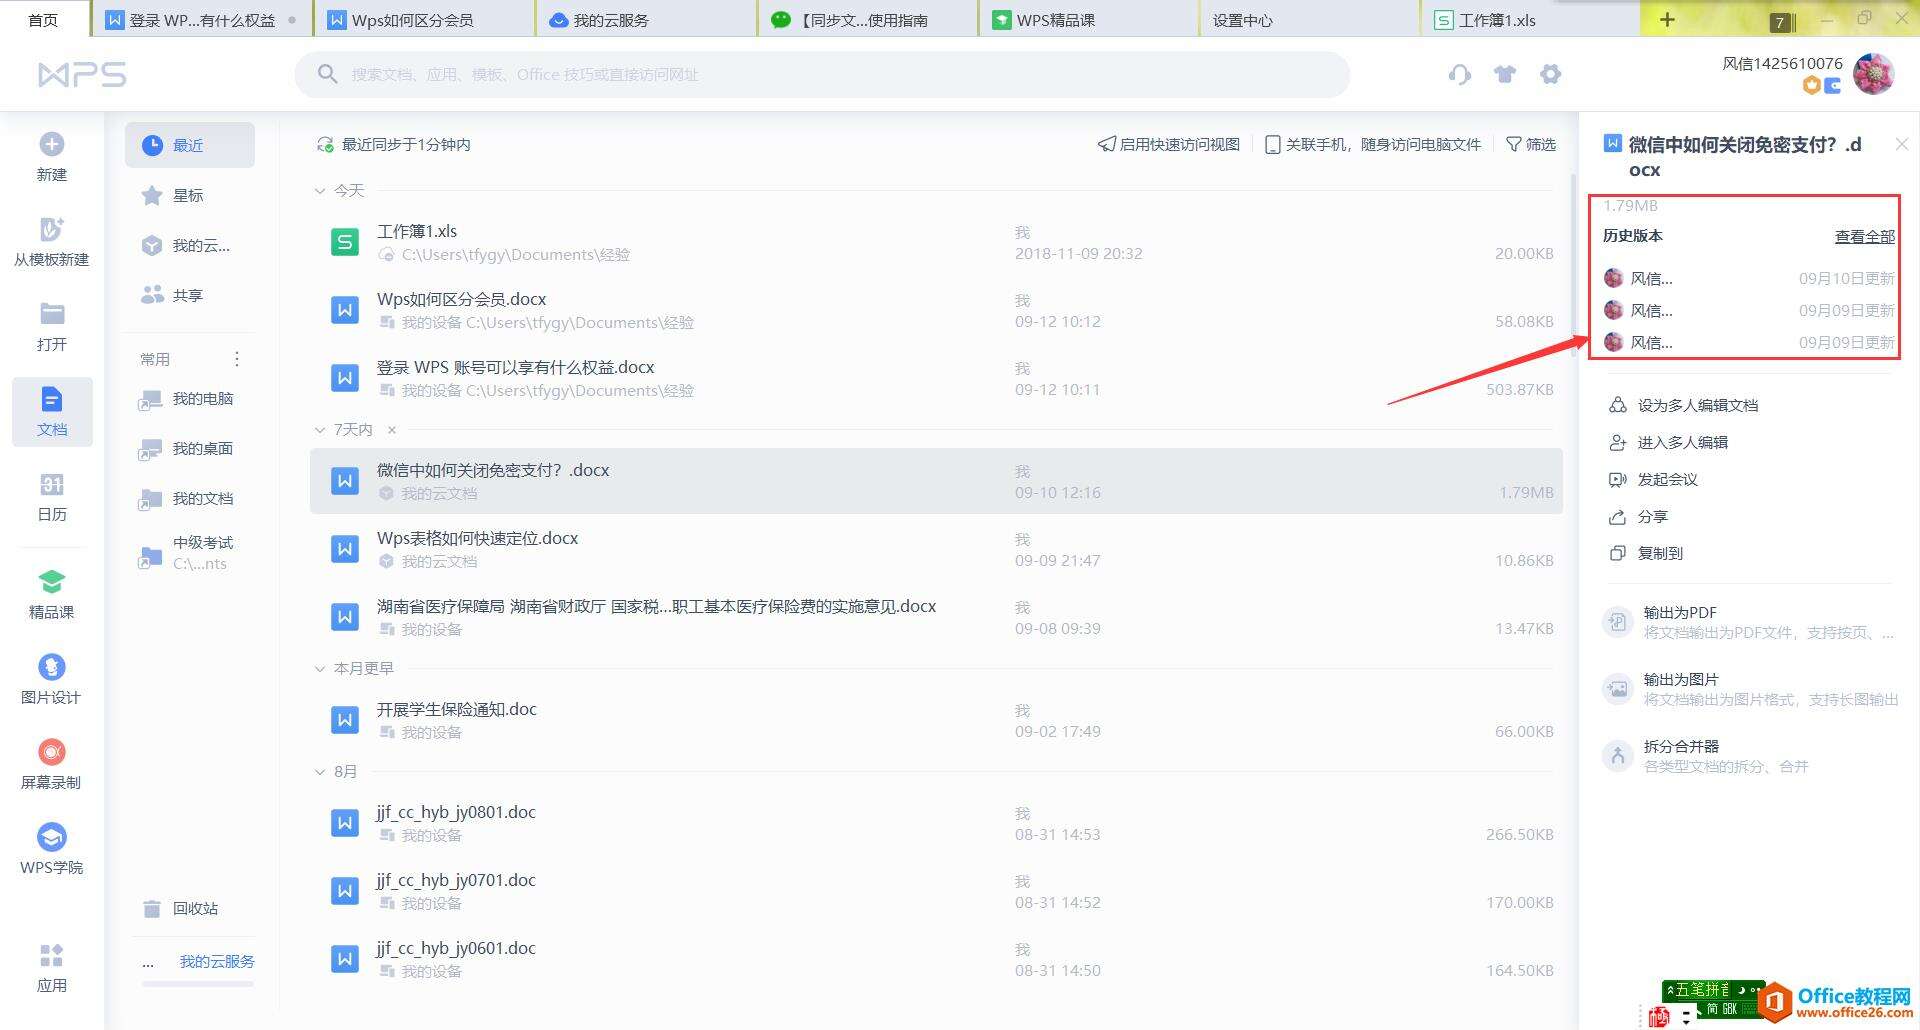Screen dimensions: 1920x1030
Task: Open 拆分合并器 split-merge tool icon
Action: point(1618,756)
